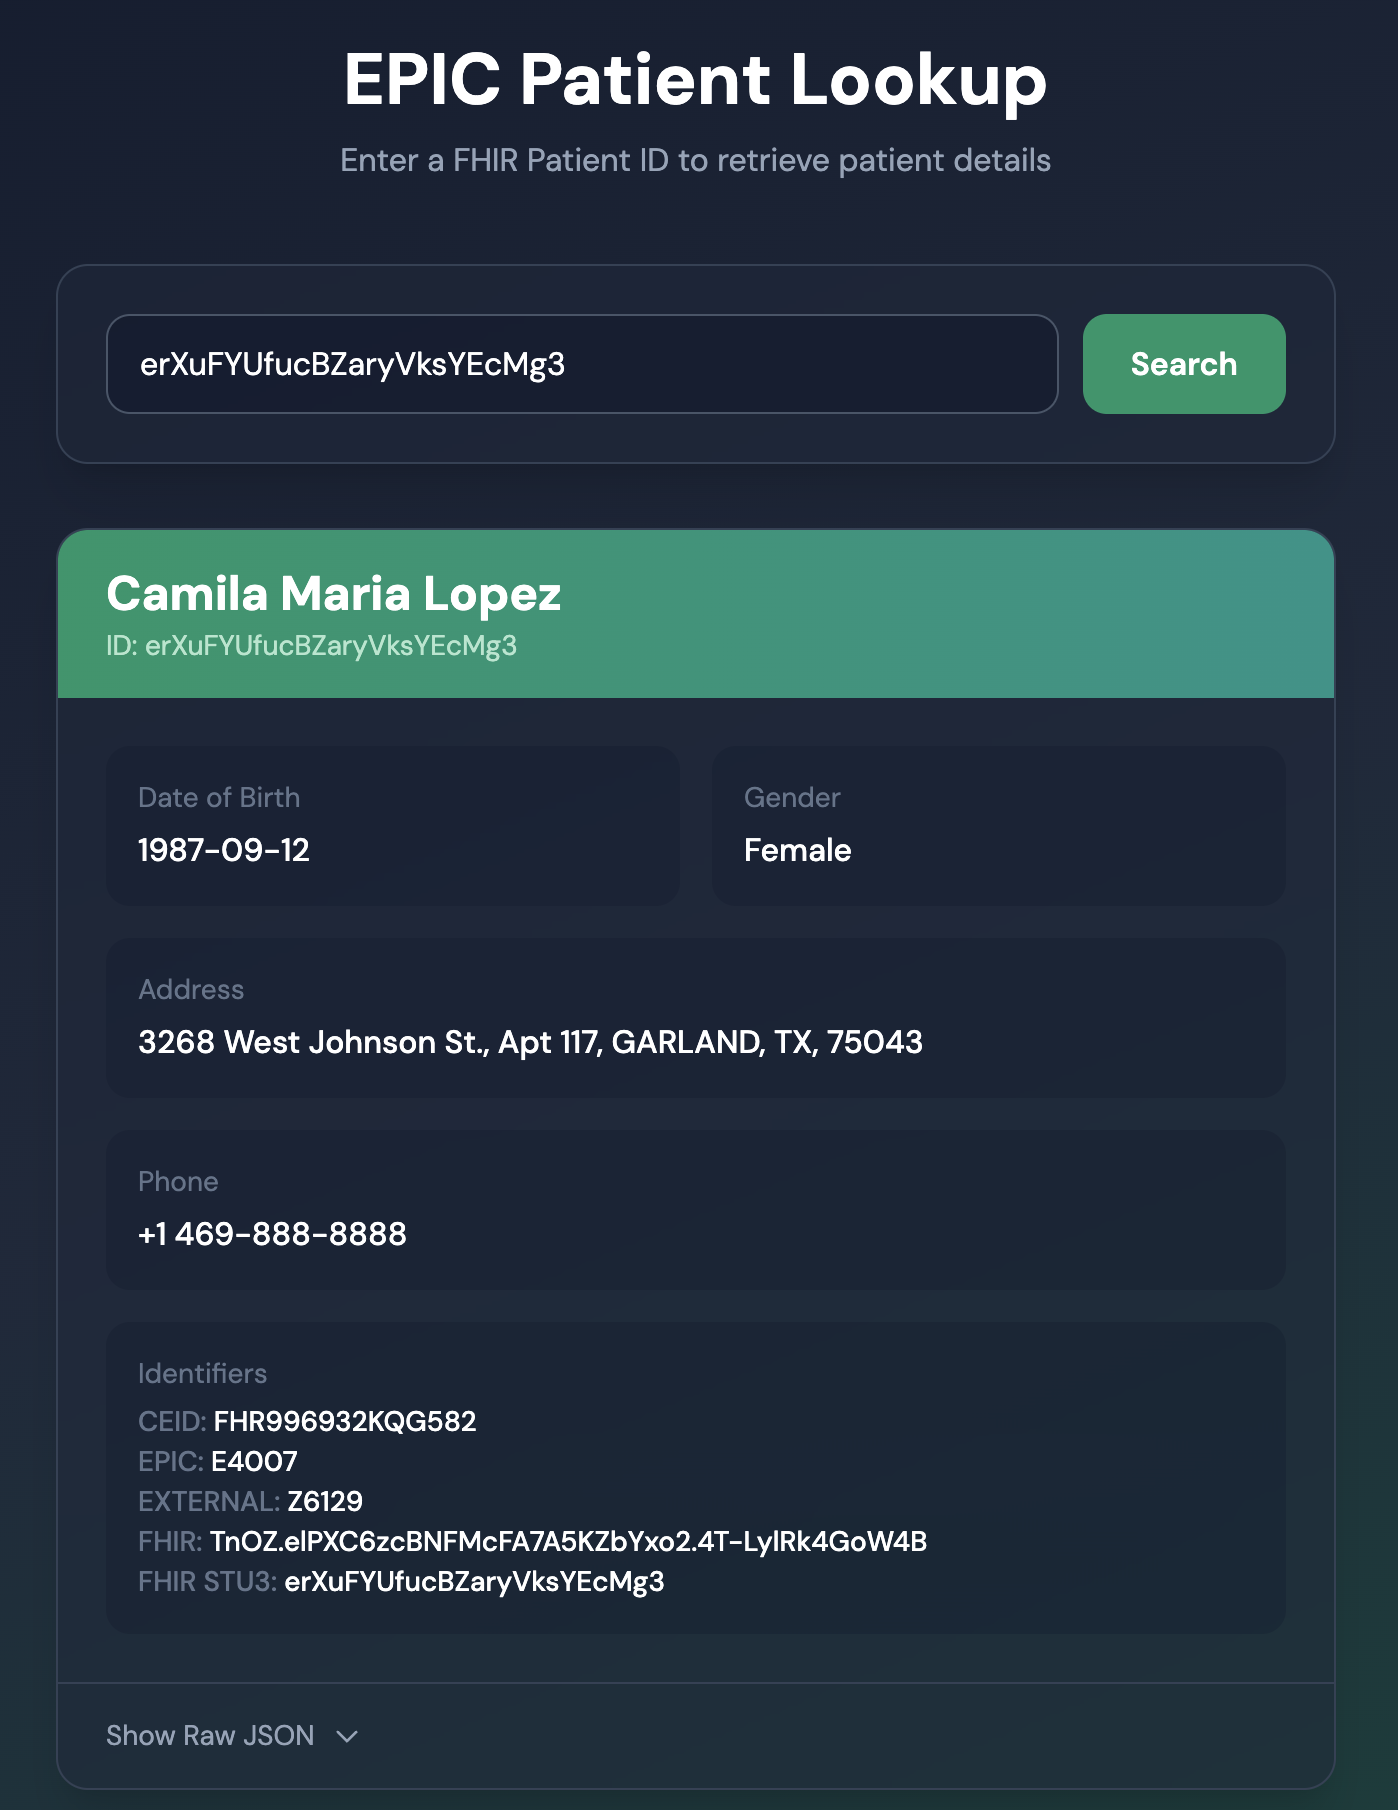
Task: Click the EXTERNAL identifier value Z6129
Action: [x=324, y=1501]
